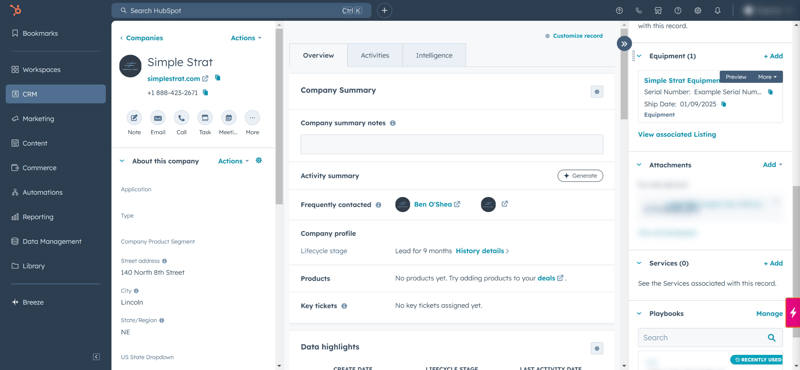Open the marketplace store icon
Viewport: 800px width, 370px height.
click(658, 10)
